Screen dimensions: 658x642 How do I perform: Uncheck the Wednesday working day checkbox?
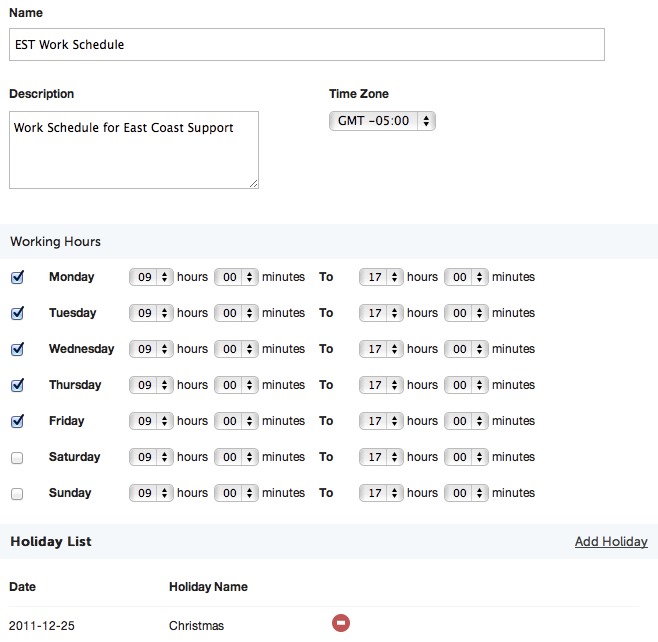point(17,349)
